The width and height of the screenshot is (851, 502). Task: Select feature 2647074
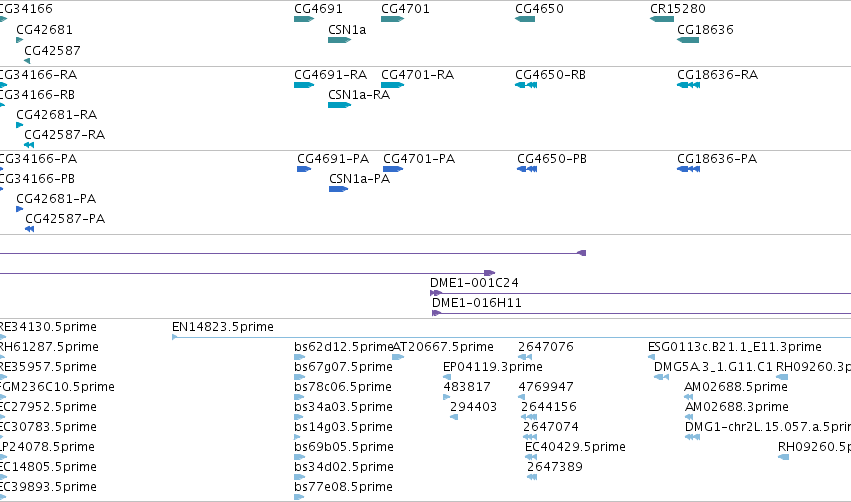(550, 427)
